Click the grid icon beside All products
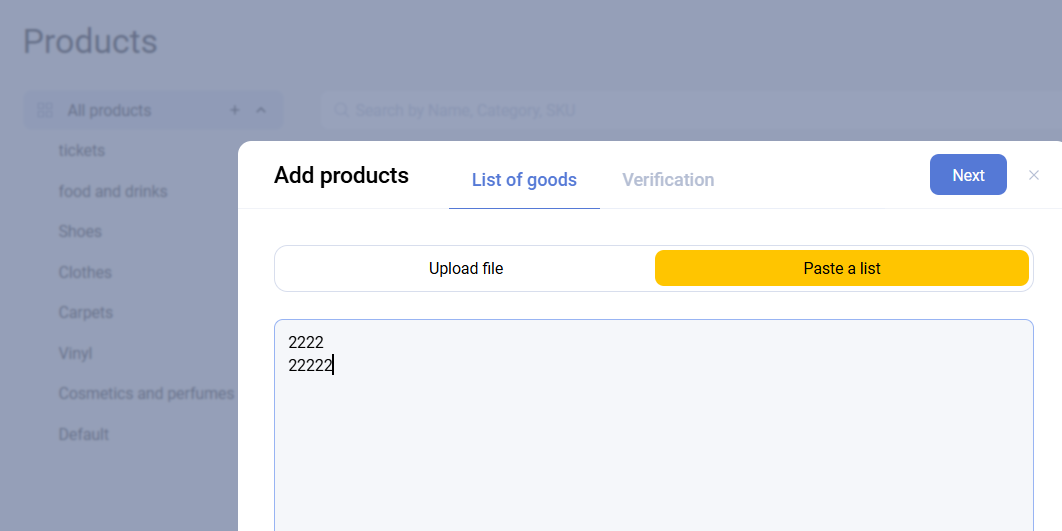 click(x=45, y=110)
